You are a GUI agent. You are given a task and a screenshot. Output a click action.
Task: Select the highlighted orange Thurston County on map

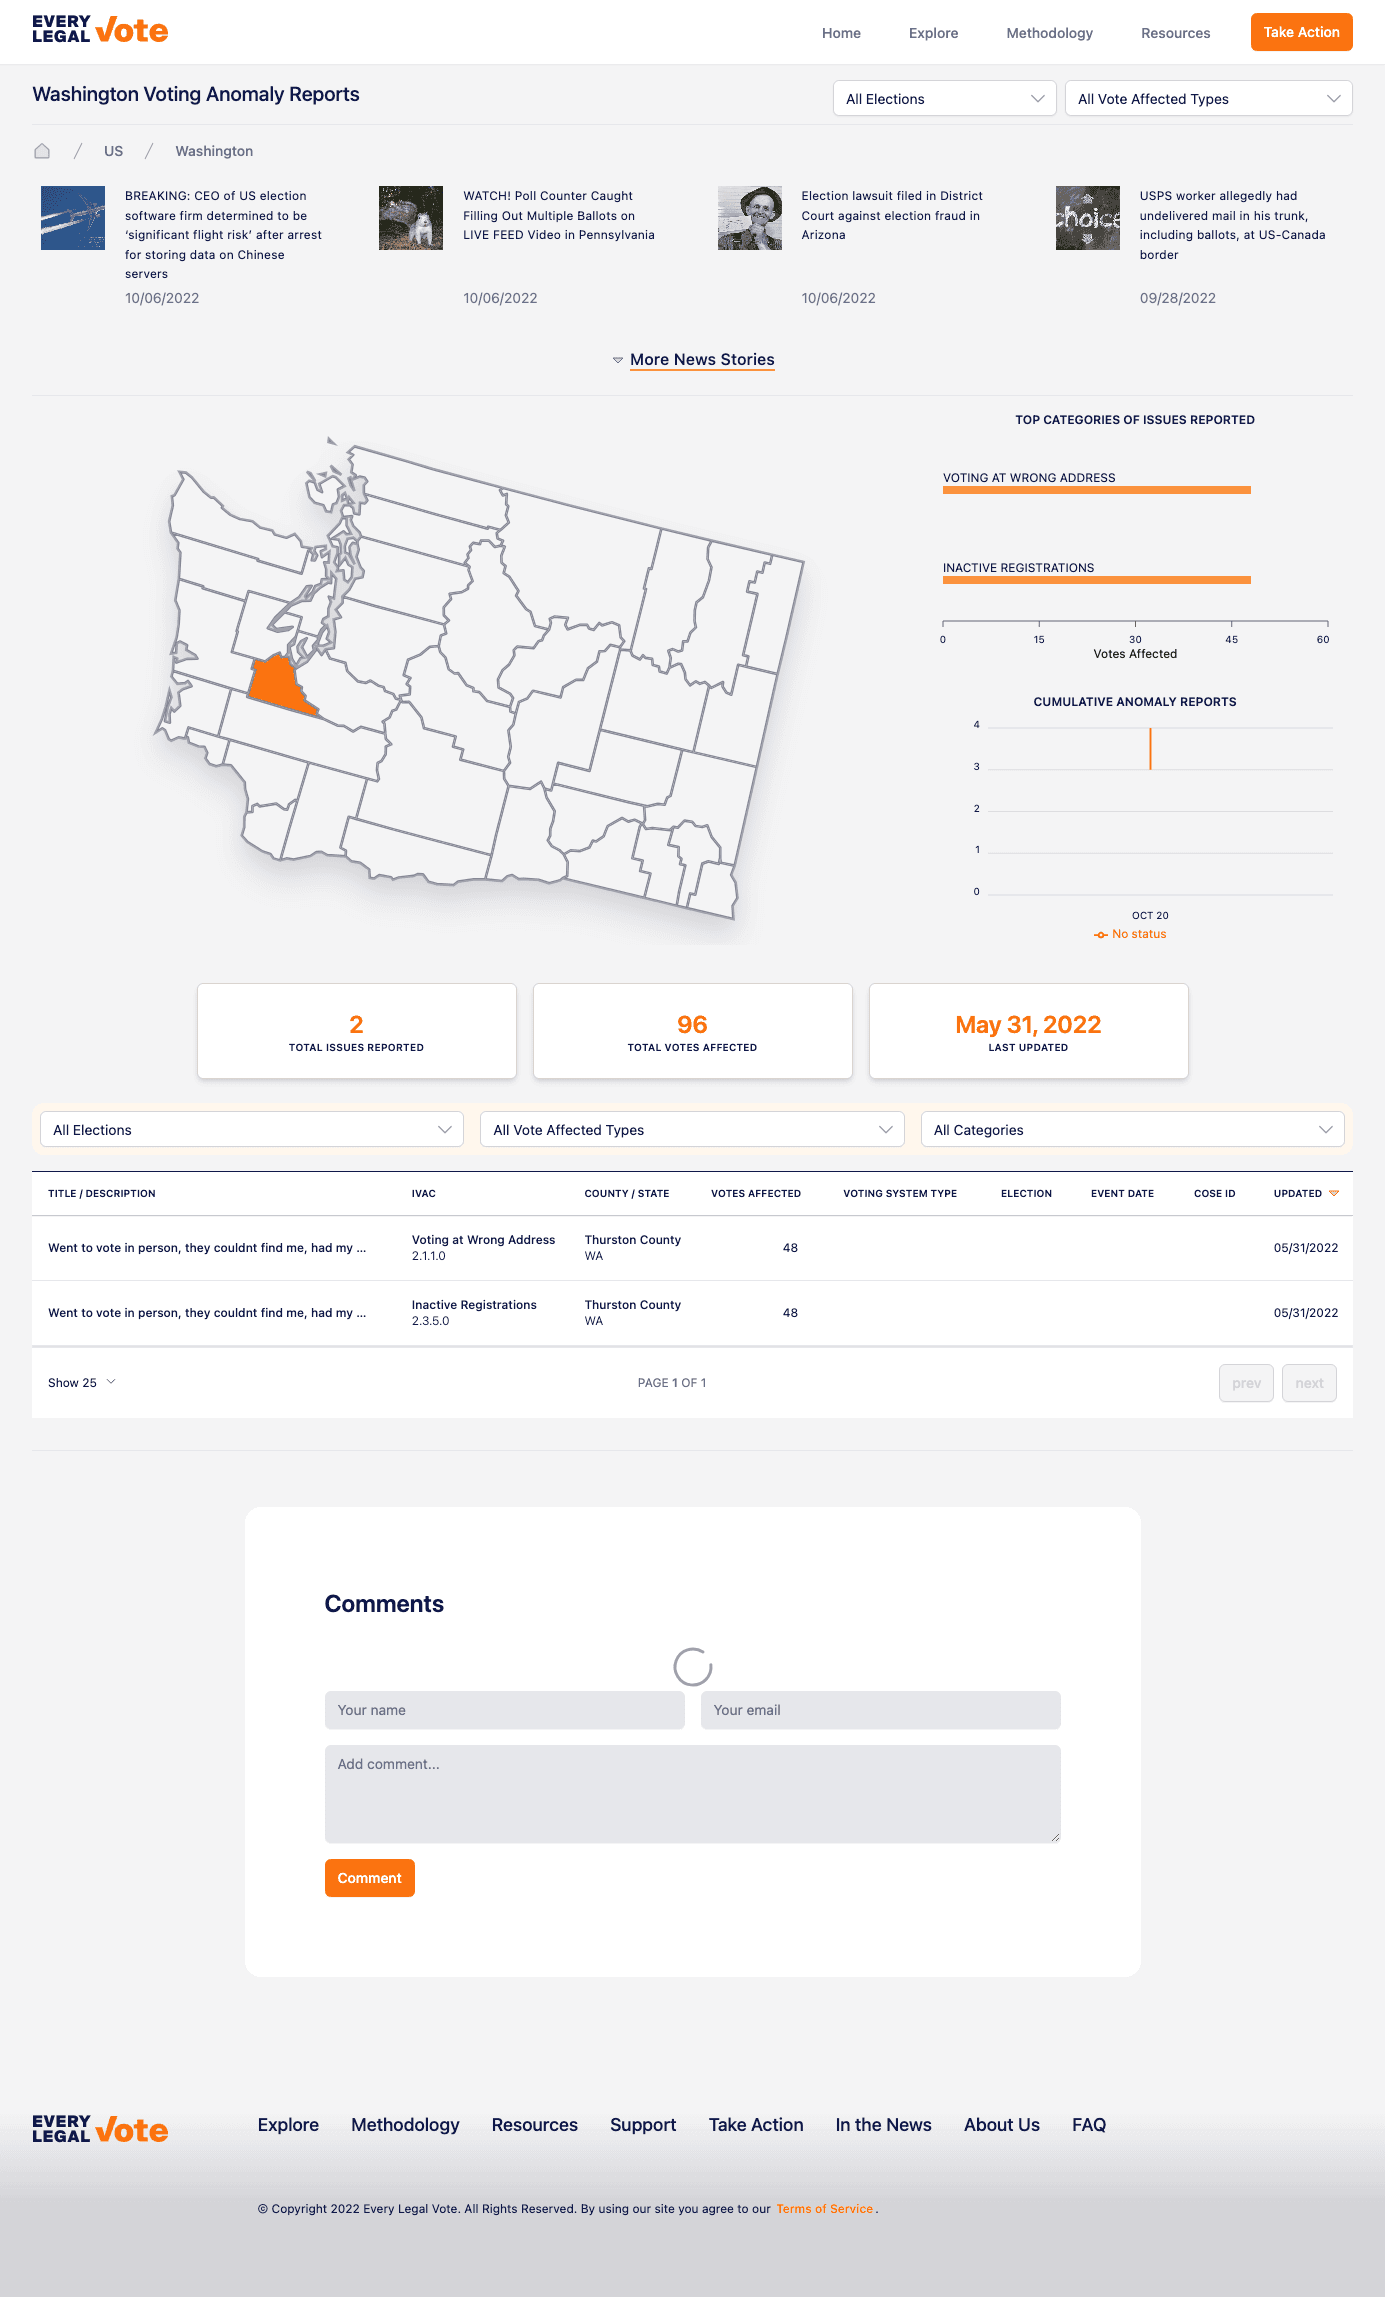(280, 685)
